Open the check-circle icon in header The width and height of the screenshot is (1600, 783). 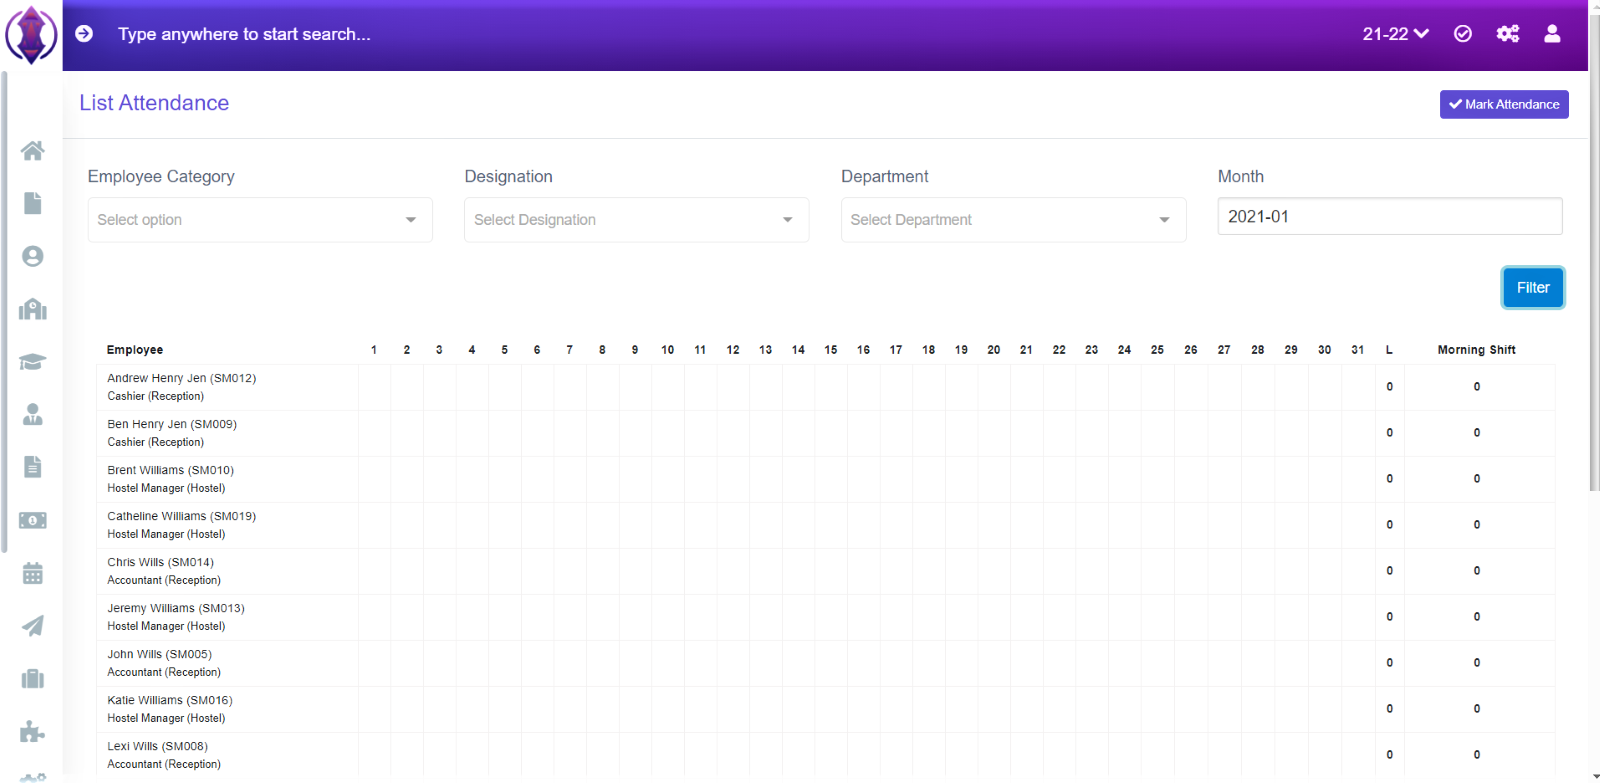point(1463,34)
